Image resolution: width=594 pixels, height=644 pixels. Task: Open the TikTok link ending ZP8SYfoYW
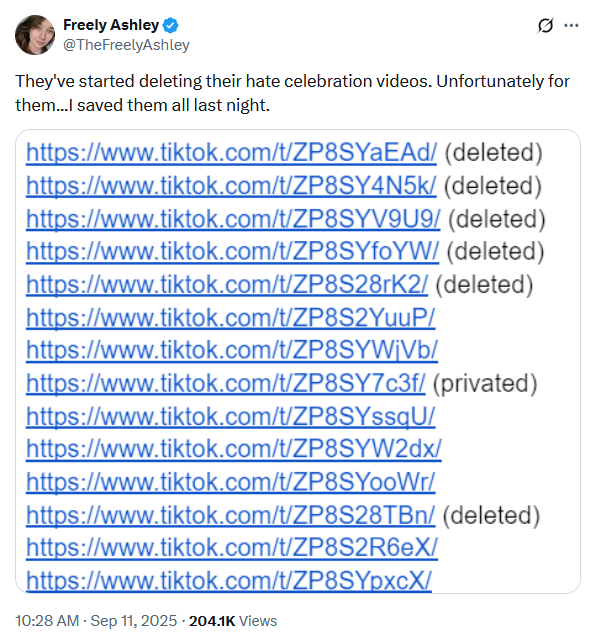(233, 251)
